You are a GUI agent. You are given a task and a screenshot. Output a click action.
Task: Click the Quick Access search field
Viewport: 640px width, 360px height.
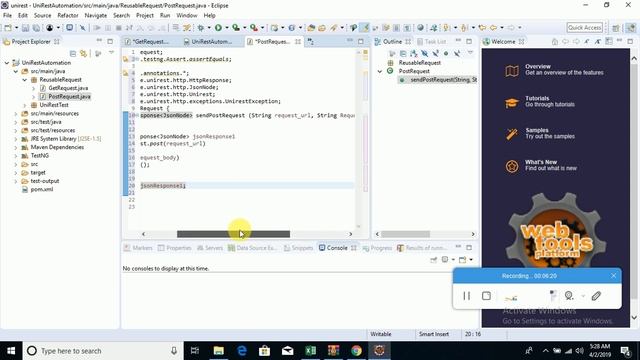point(584,28)
